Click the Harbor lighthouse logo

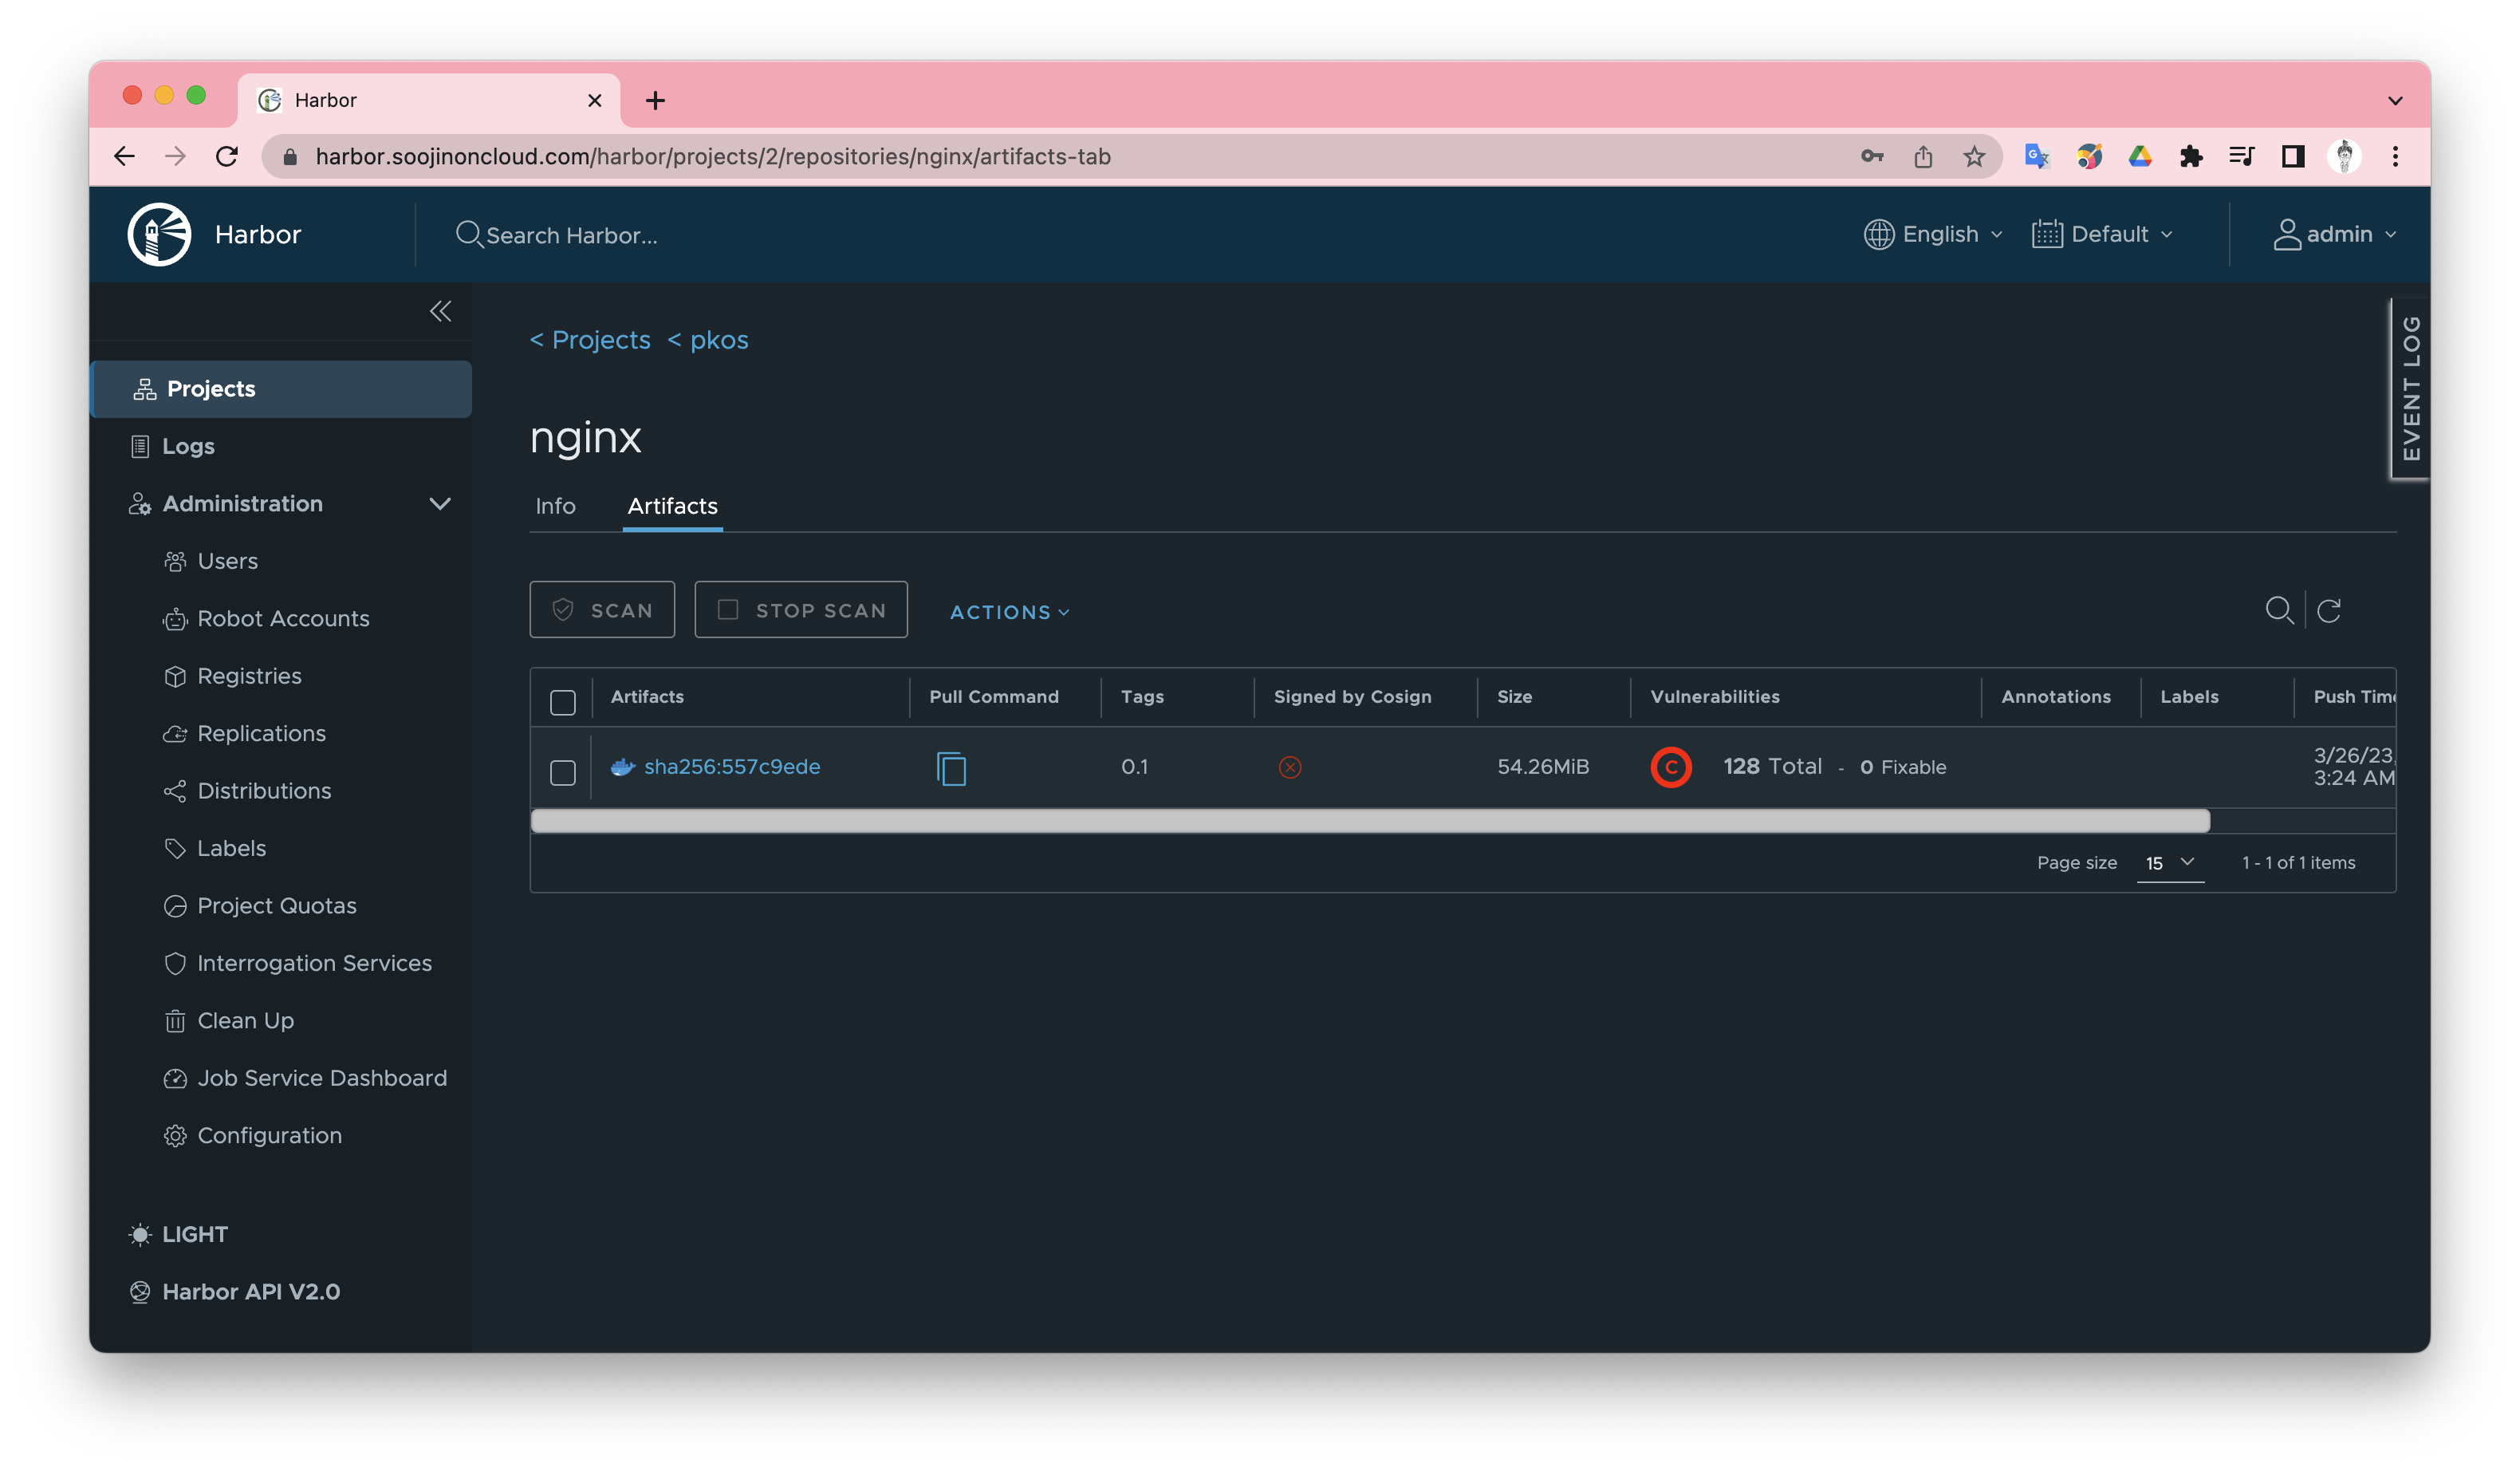(x=159, y=234)
